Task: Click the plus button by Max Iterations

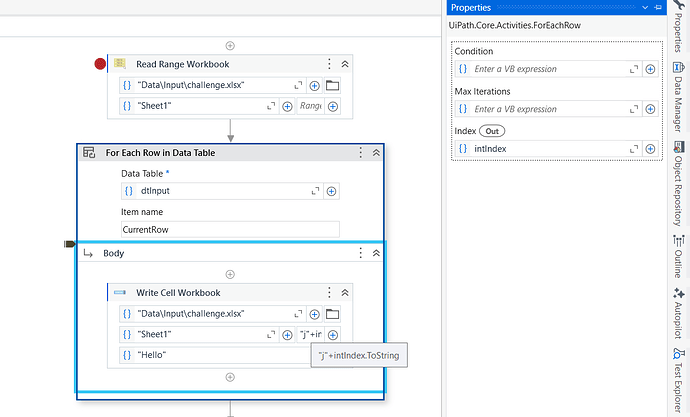Action: [650, 109]
